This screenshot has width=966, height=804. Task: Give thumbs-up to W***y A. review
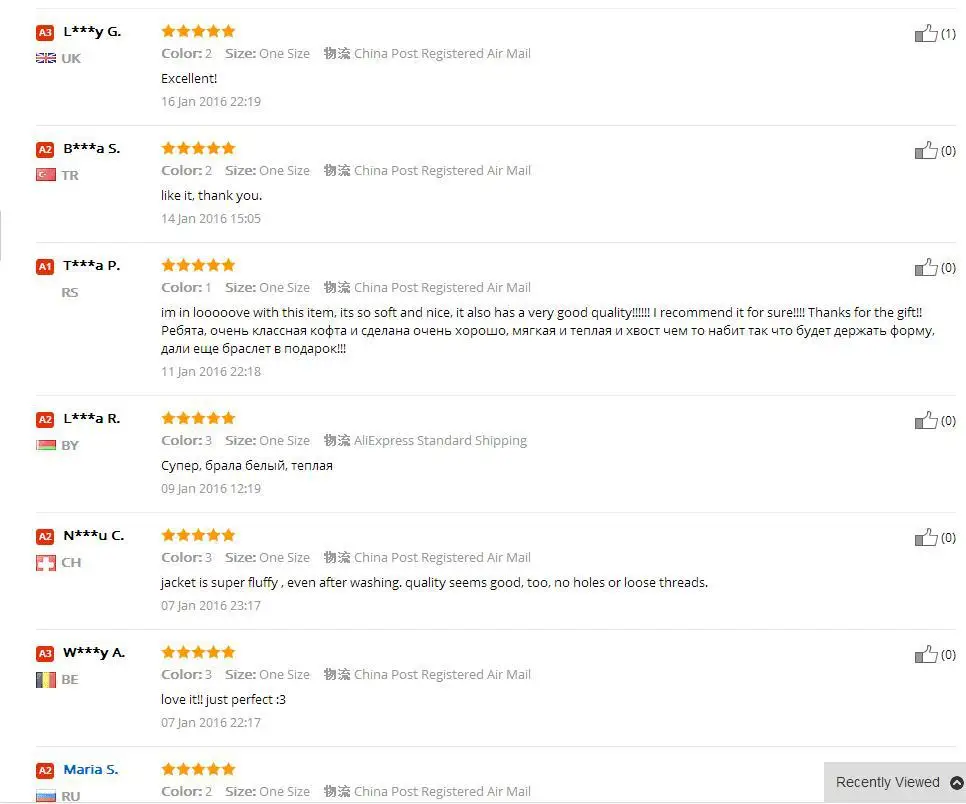pyautogui.click(x=925, y=654)
